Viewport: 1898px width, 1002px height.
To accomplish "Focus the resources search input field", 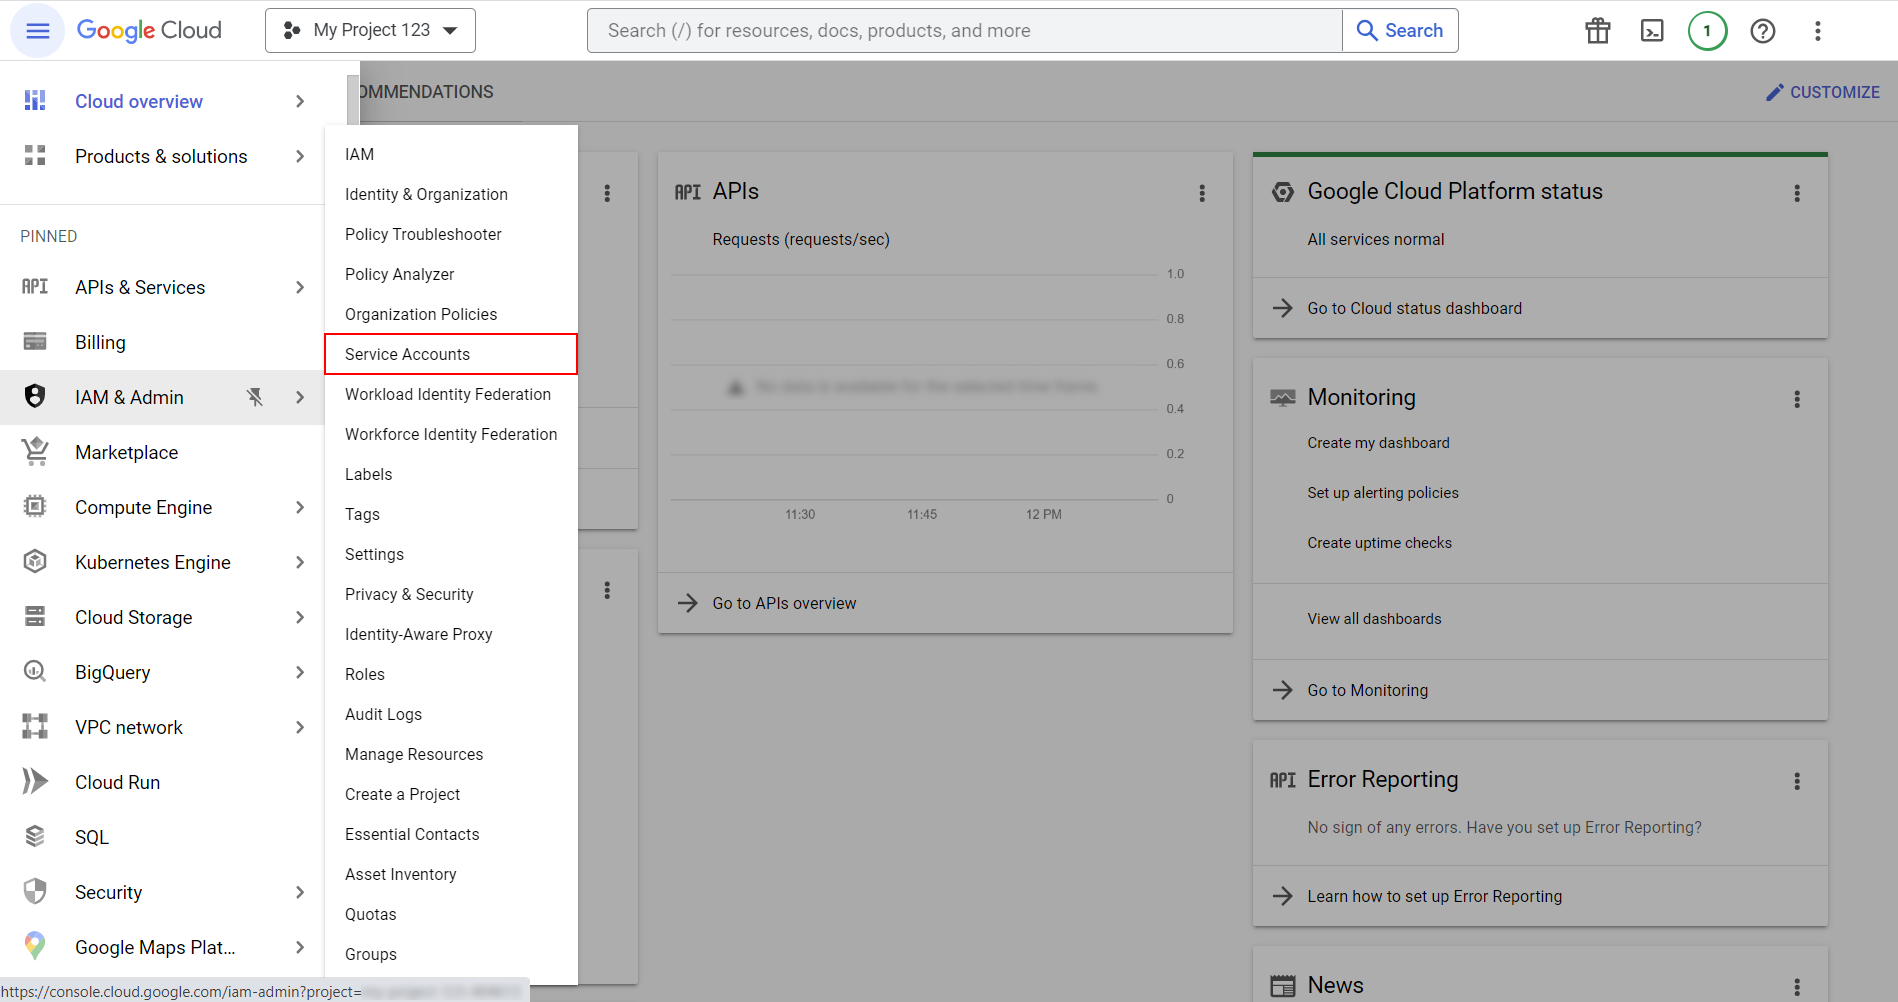I will click(x=965, y=31).
